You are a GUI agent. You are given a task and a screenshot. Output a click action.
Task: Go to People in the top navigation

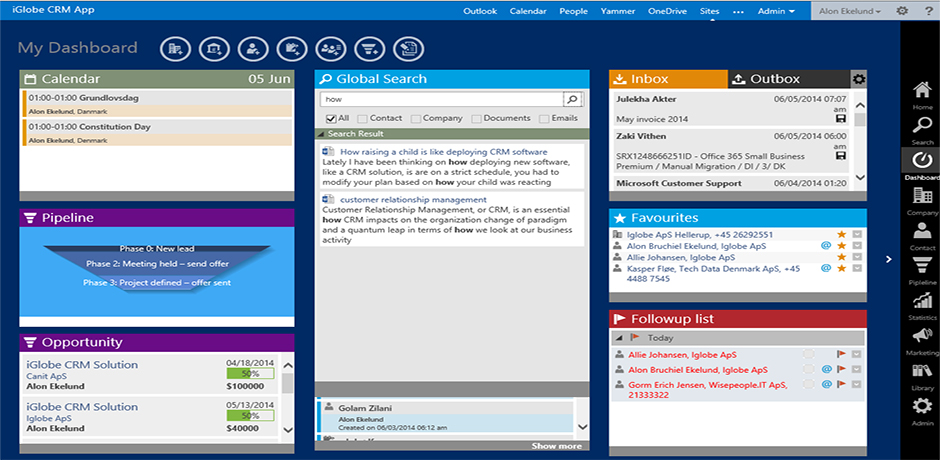[574, 11]
